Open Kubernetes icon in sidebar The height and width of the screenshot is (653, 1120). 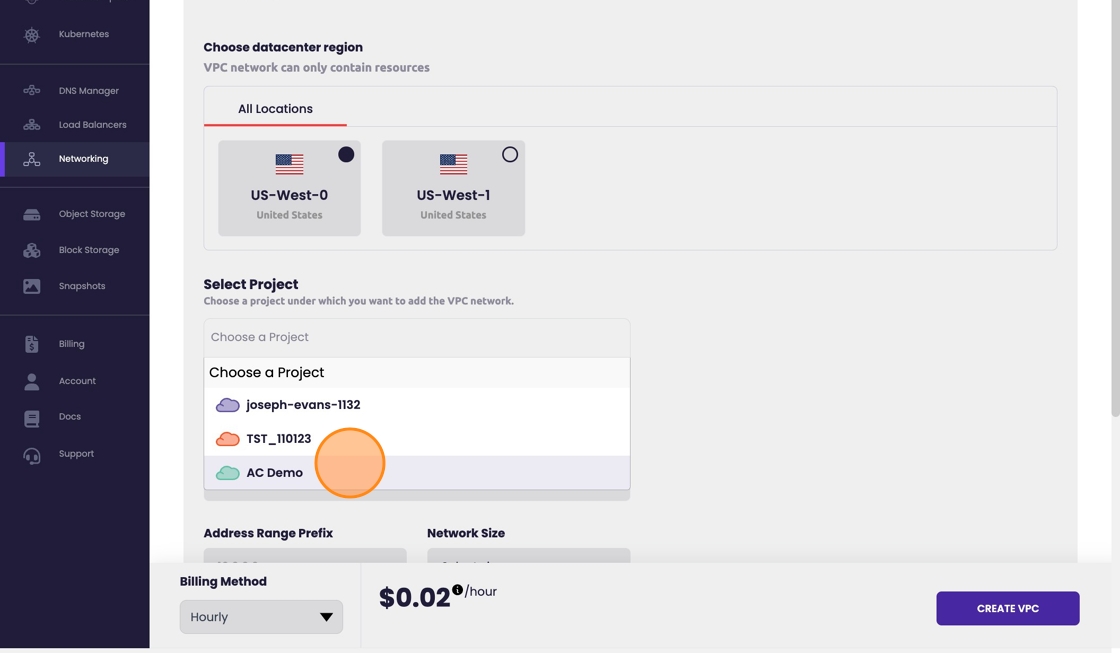coord(32,35)
